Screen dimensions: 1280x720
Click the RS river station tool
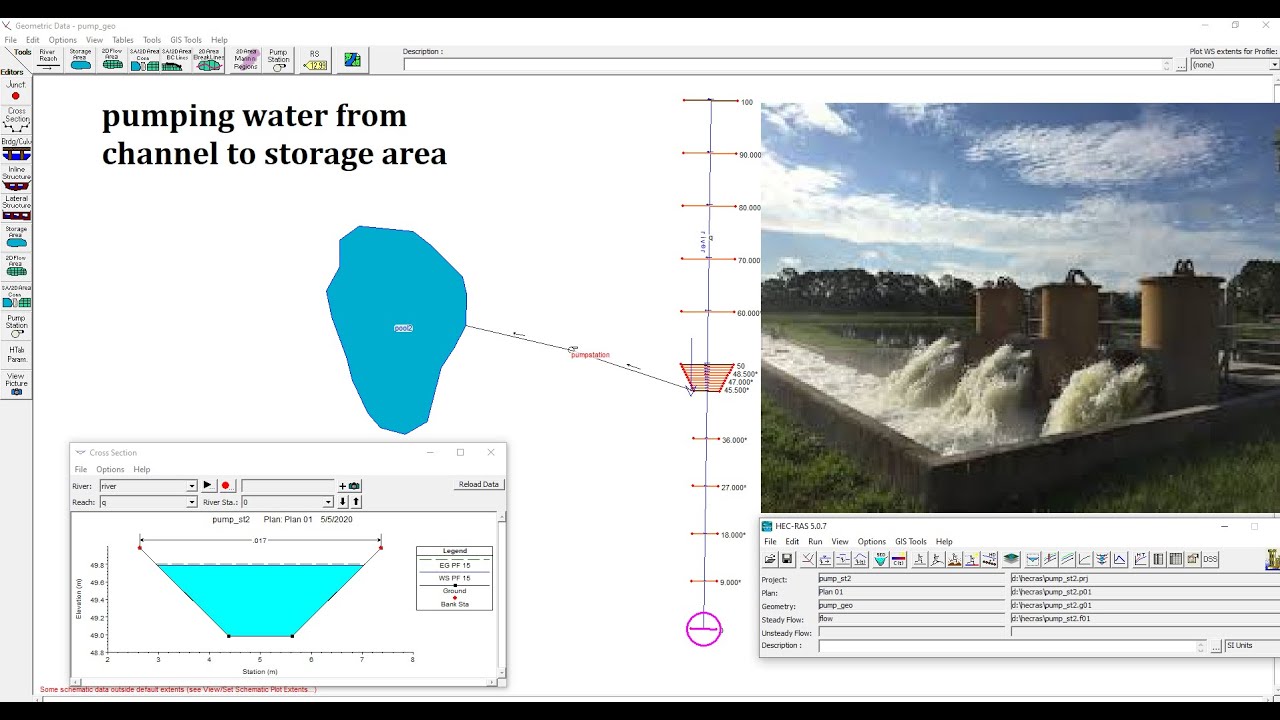pos(315,59)
